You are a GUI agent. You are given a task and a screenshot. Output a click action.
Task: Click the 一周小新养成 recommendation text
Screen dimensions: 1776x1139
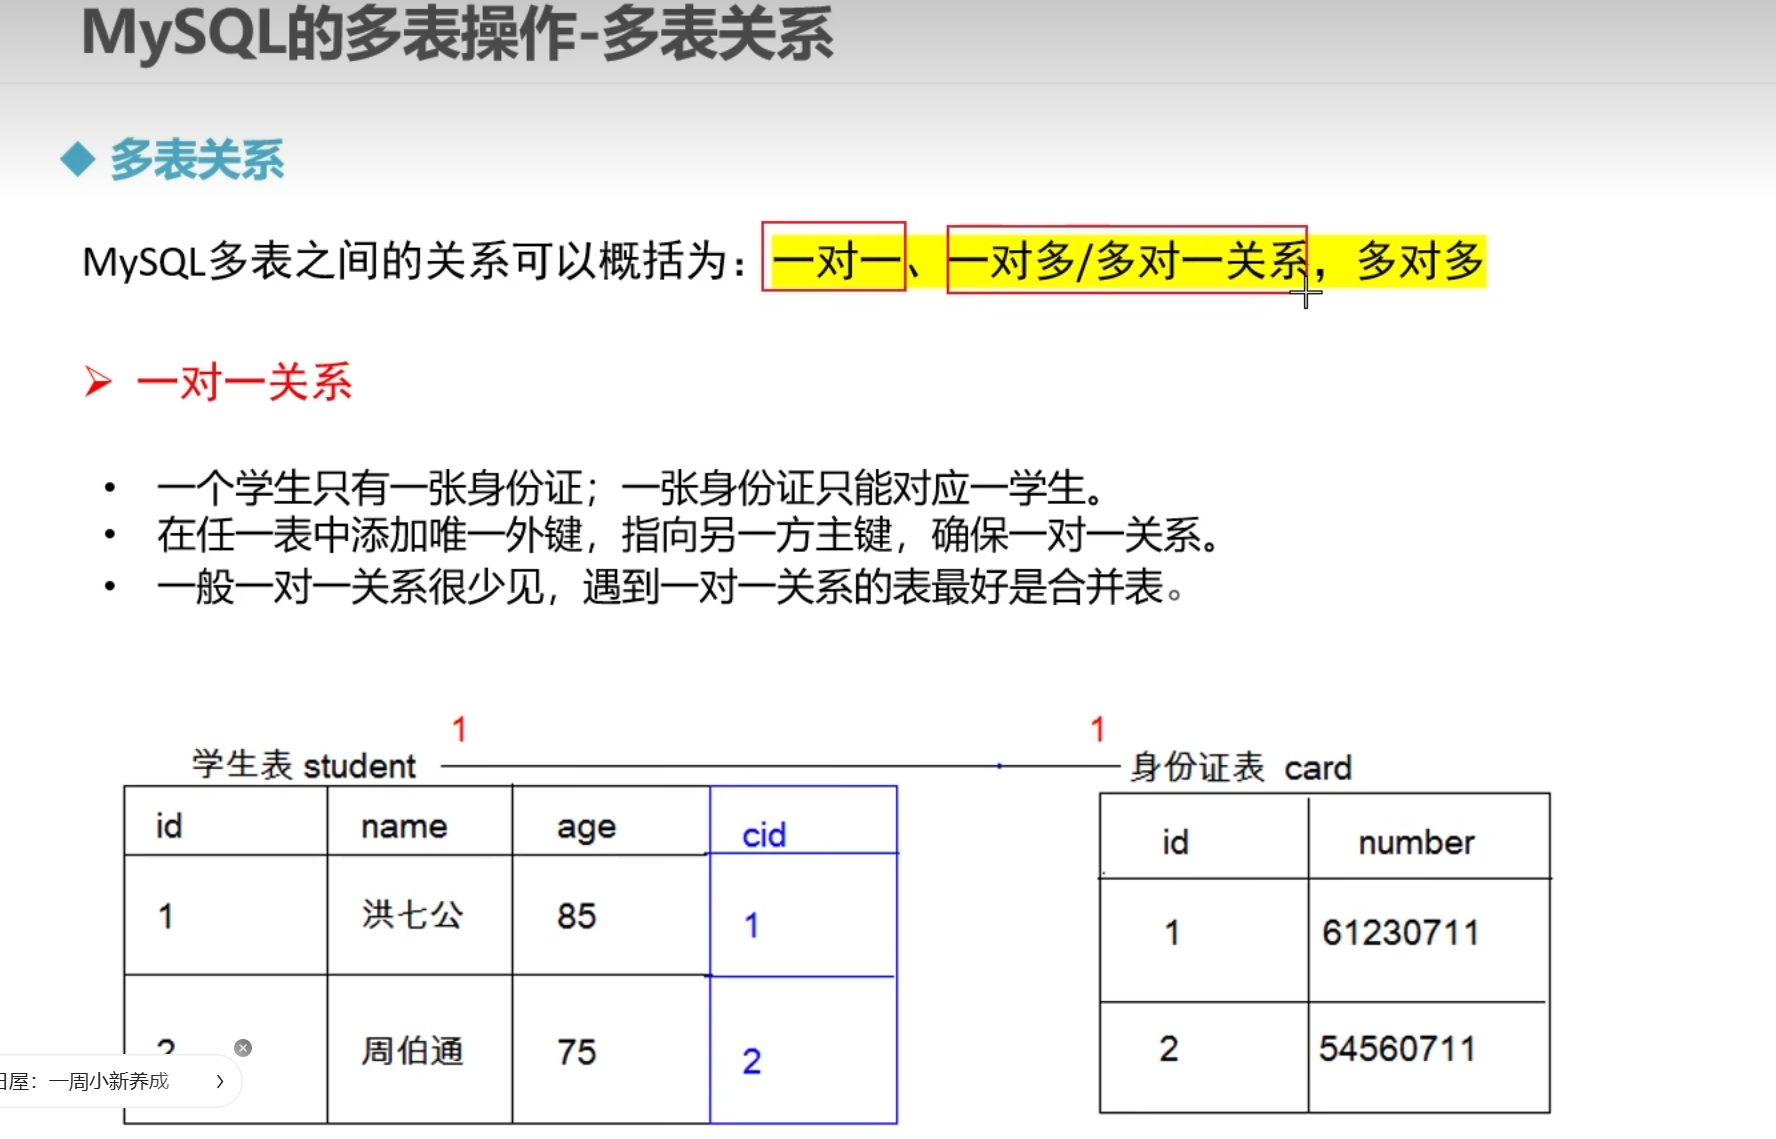[x=108, y=1081]
